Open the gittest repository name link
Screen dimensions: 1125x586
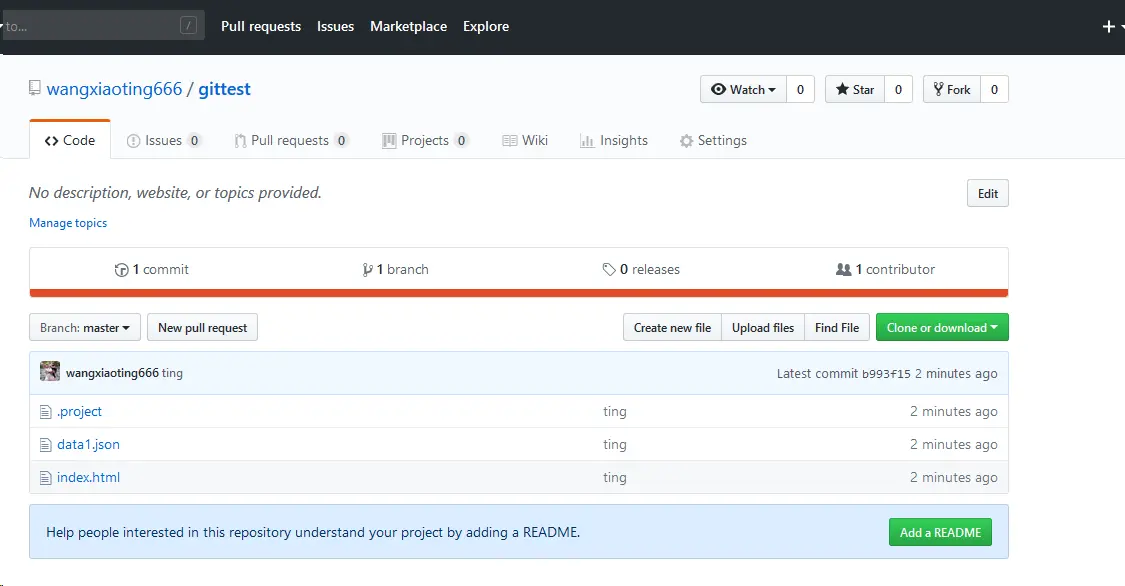[225, 89]
